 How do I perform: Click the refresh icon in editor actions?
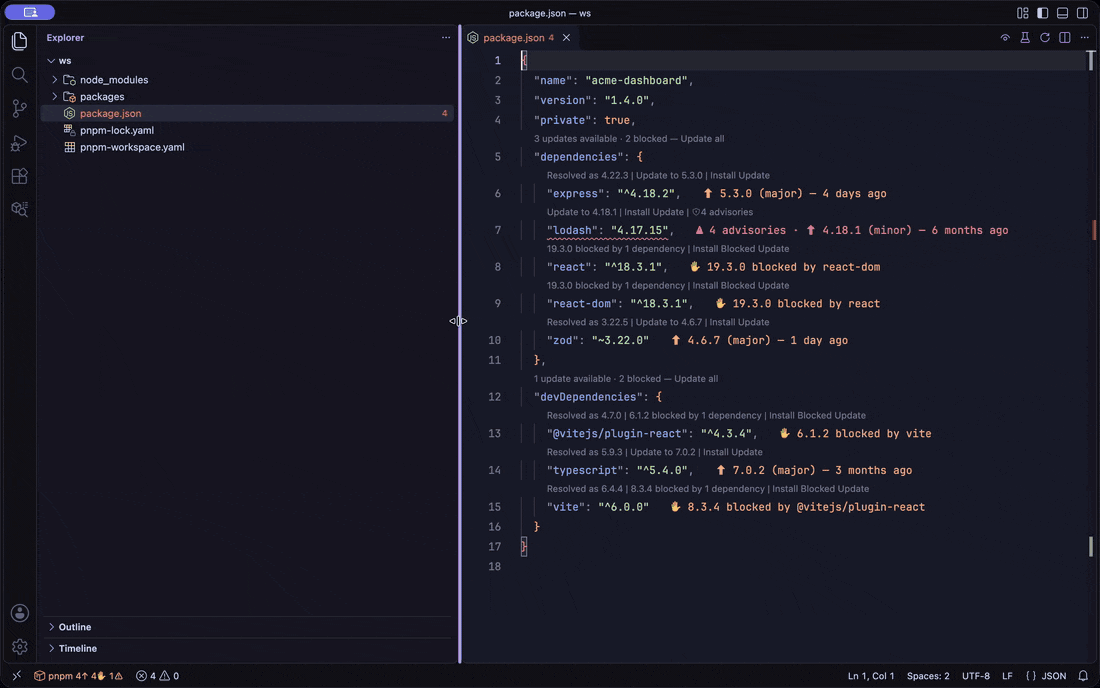tap(1045, 38)
